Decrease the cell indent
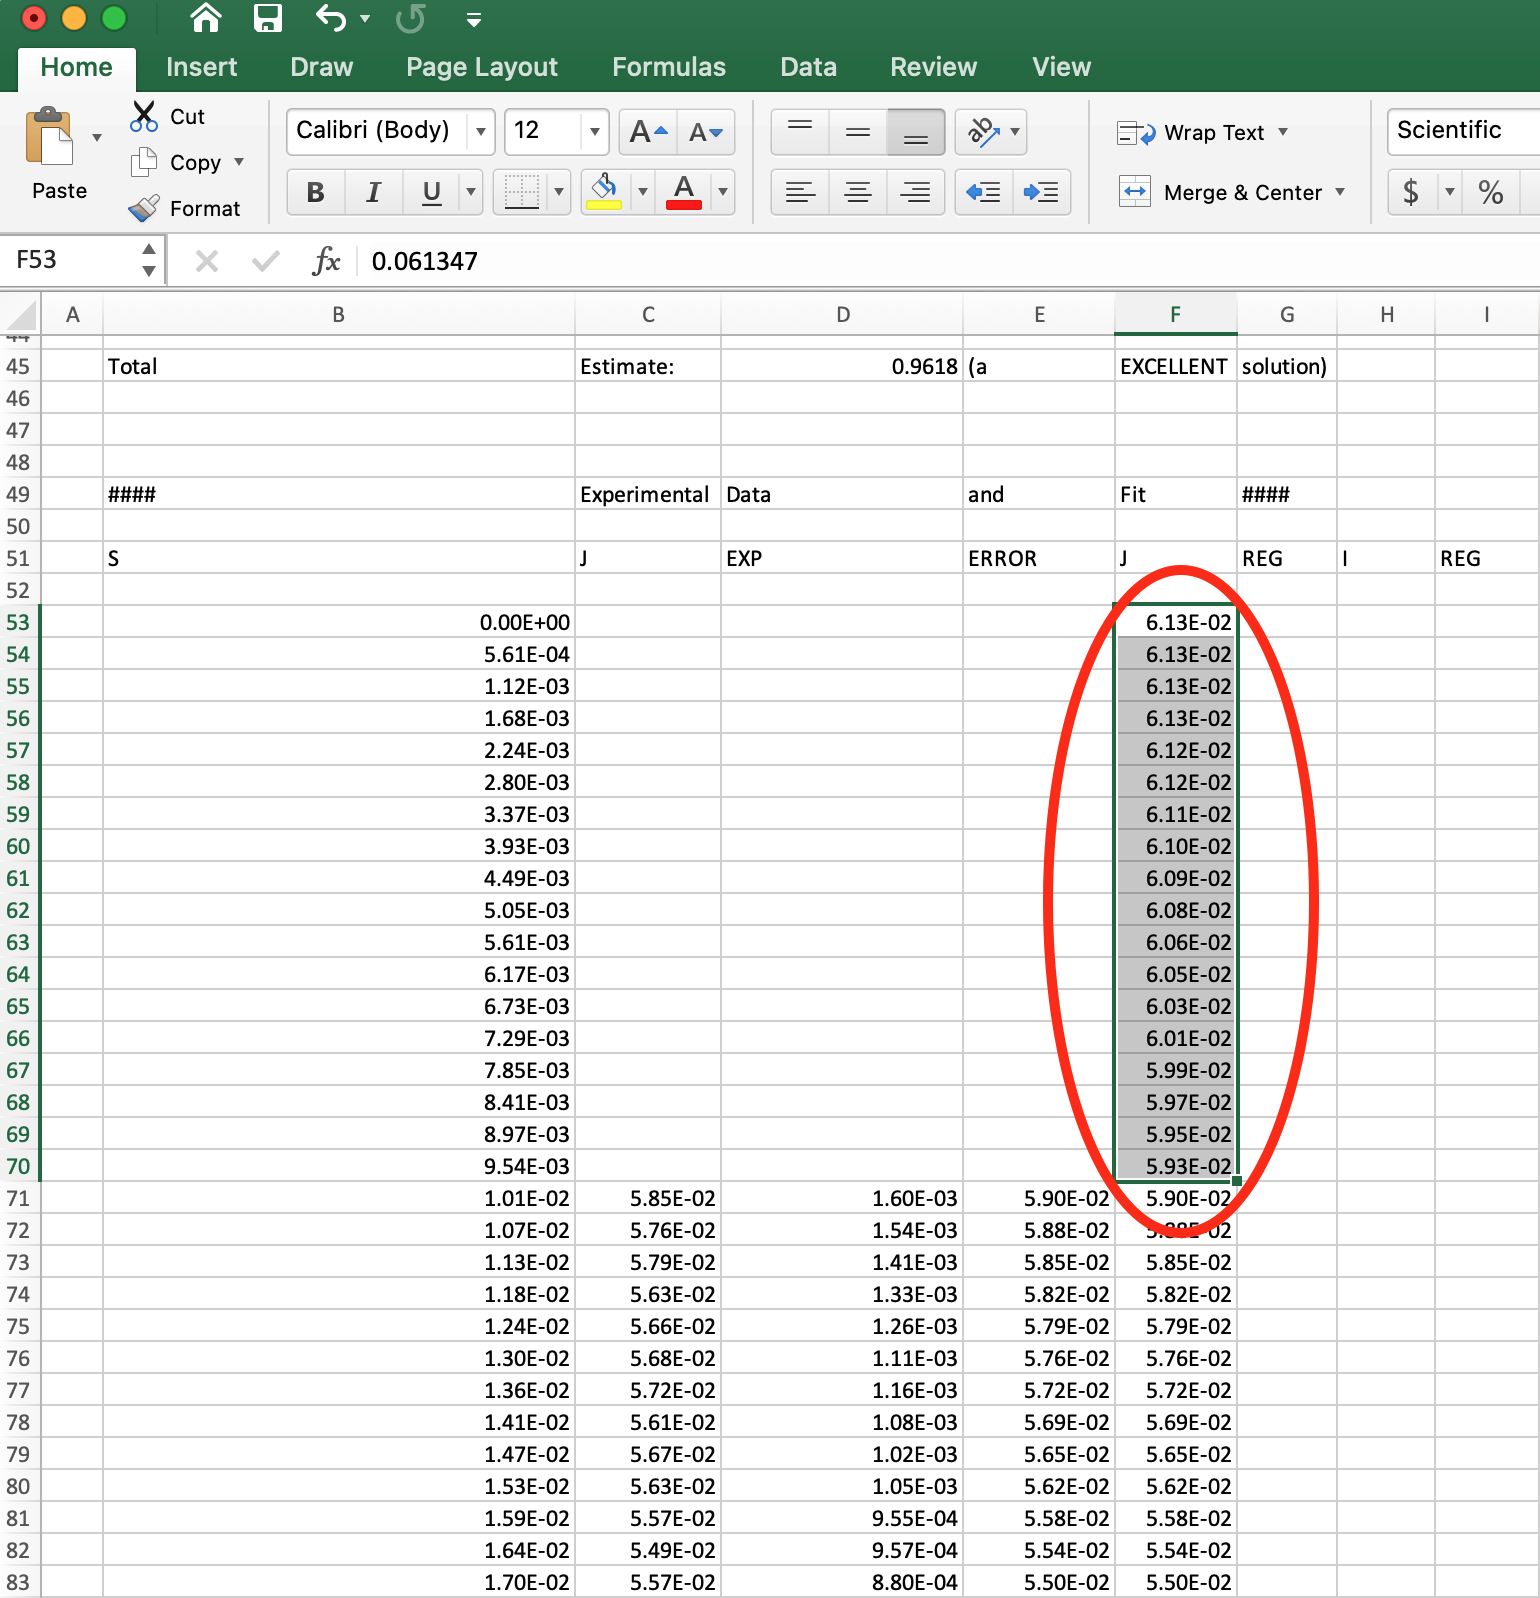This screenshot has height=1598, width=1540. 984,192
